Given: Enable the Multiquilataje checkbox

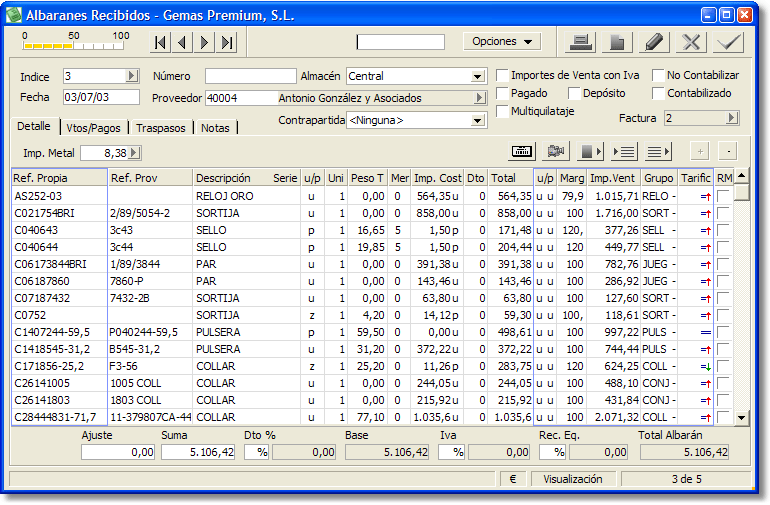Looking at the screenshot, I should tap(502, 112).
